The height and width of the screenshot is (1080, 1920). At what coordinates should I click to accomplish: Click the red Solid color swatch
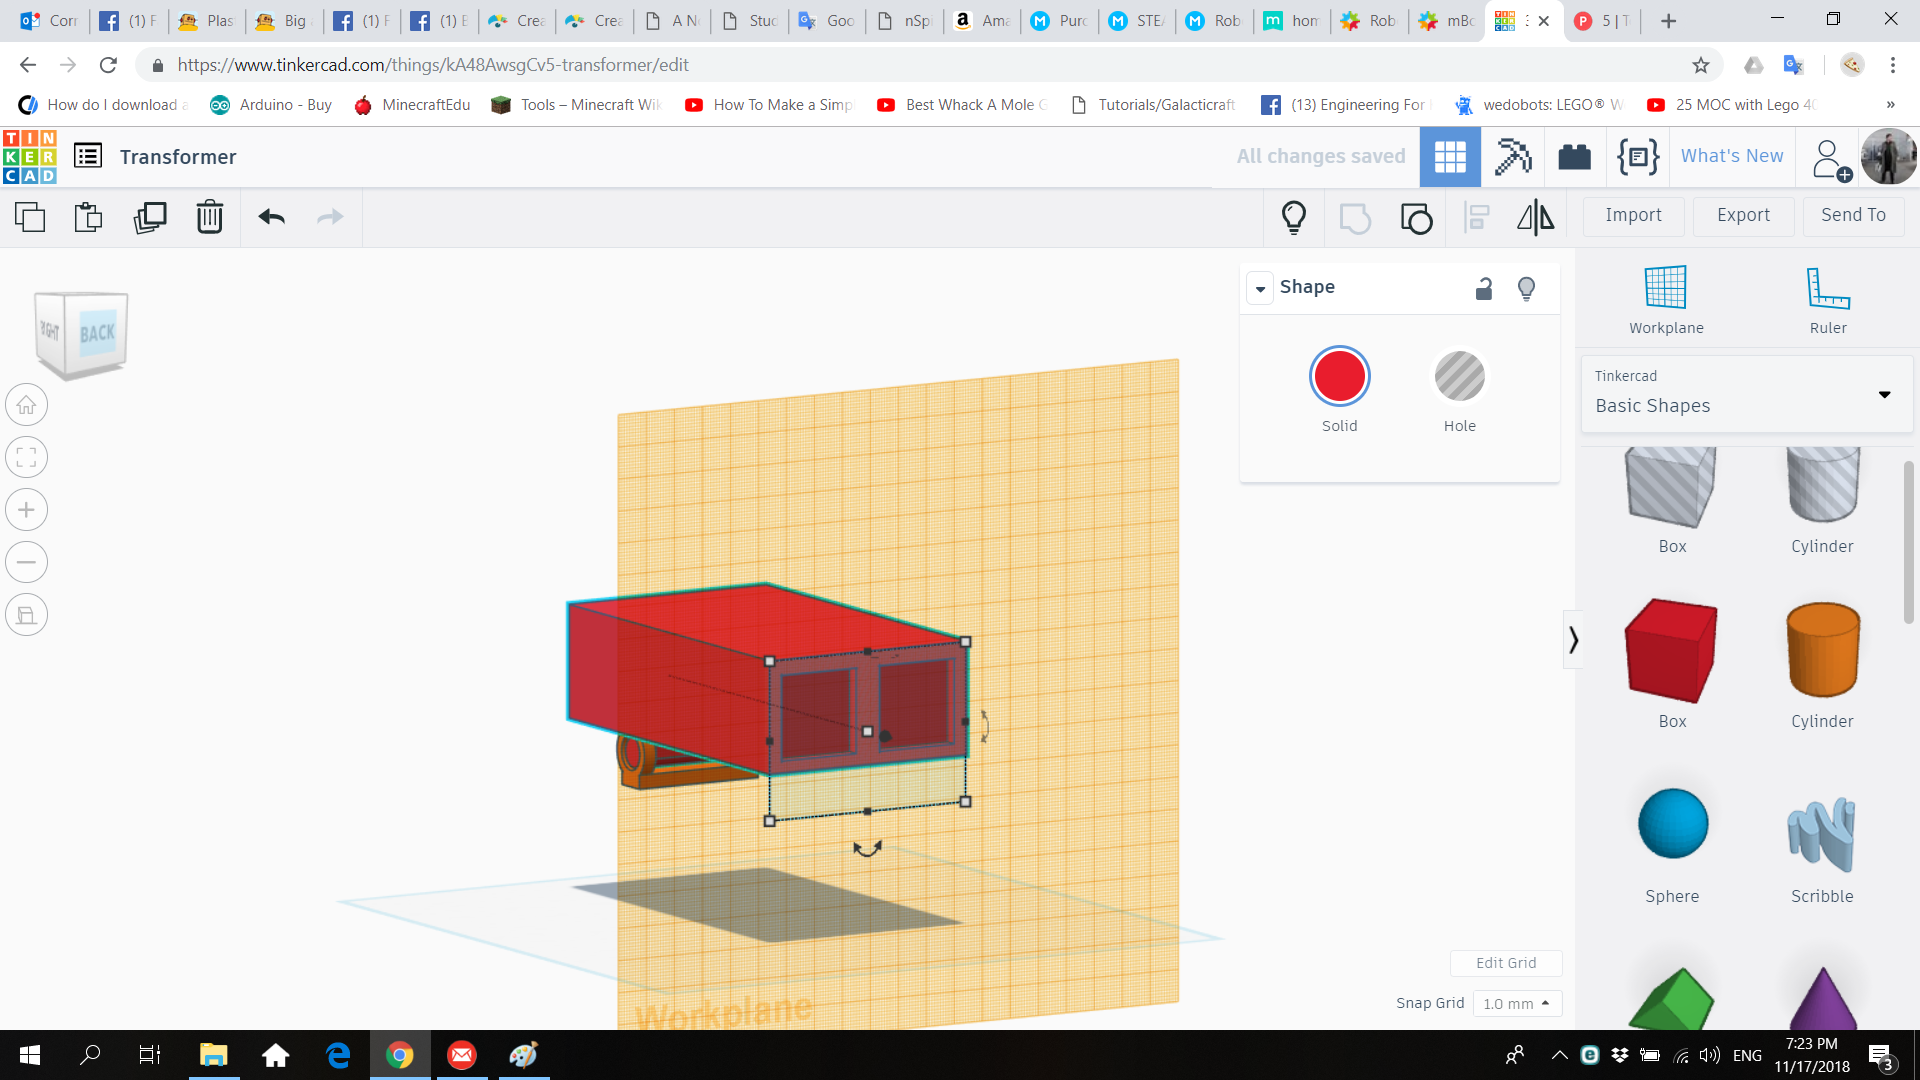(1339, 377)
